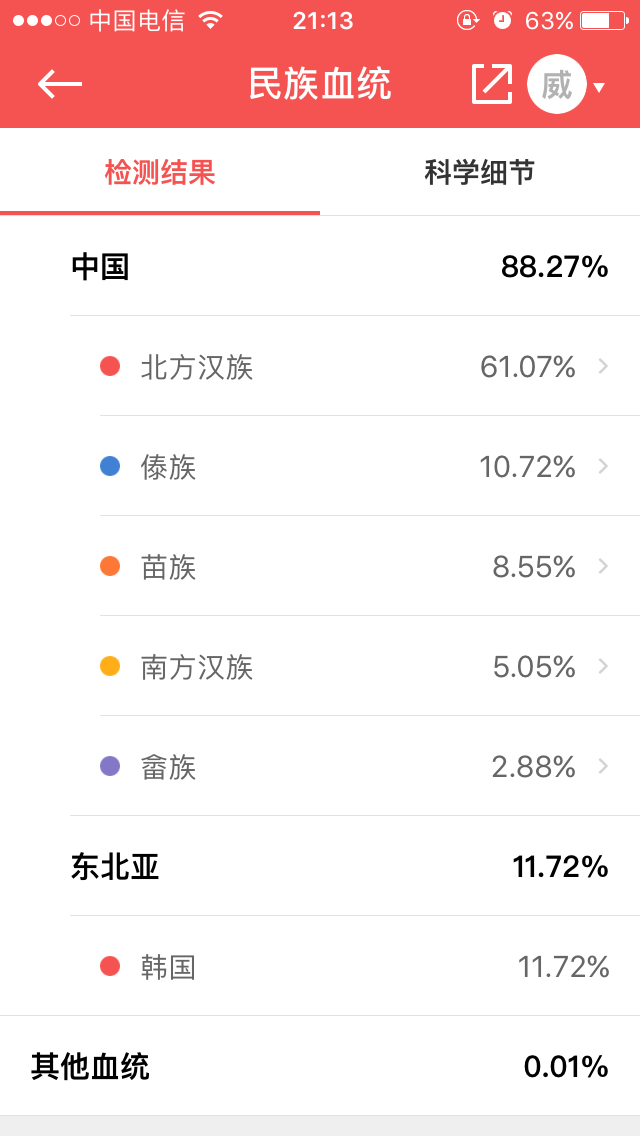Open the 傣族 row chevron
The image size is (640, 1136).
point(603,466)
